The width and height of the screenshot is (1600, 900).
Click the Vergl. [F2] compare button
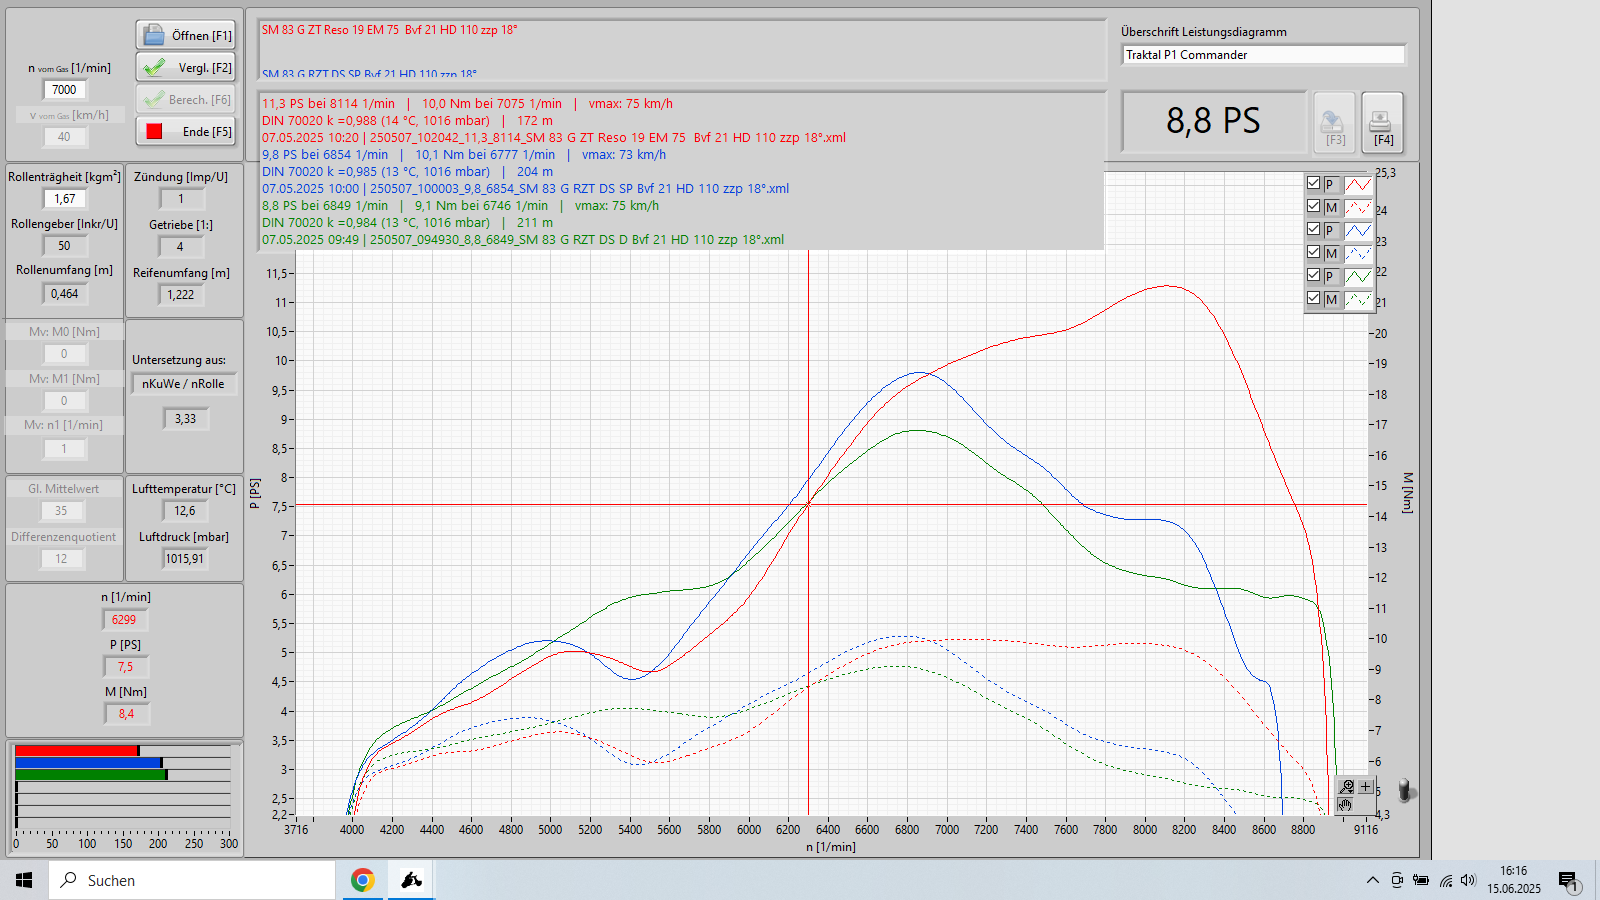pyautogui.click(x=186, y=68)
